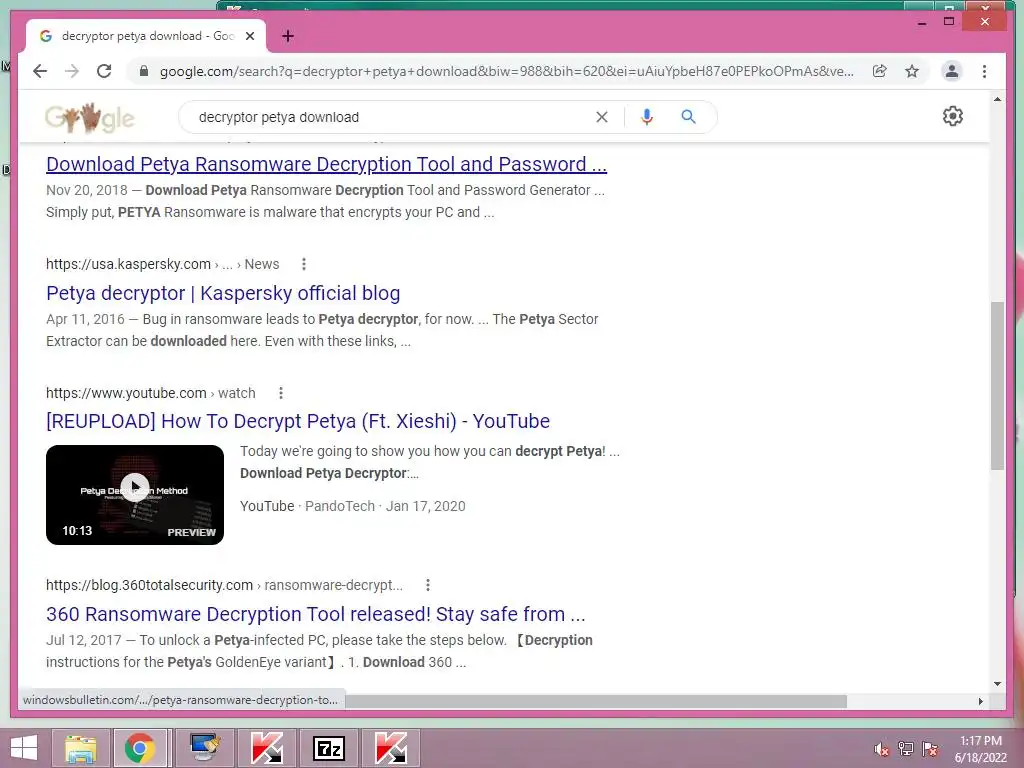Open the computer monitor taskbar app
The width and height of the screenshot is (1024, 768).
coord(205,748)
